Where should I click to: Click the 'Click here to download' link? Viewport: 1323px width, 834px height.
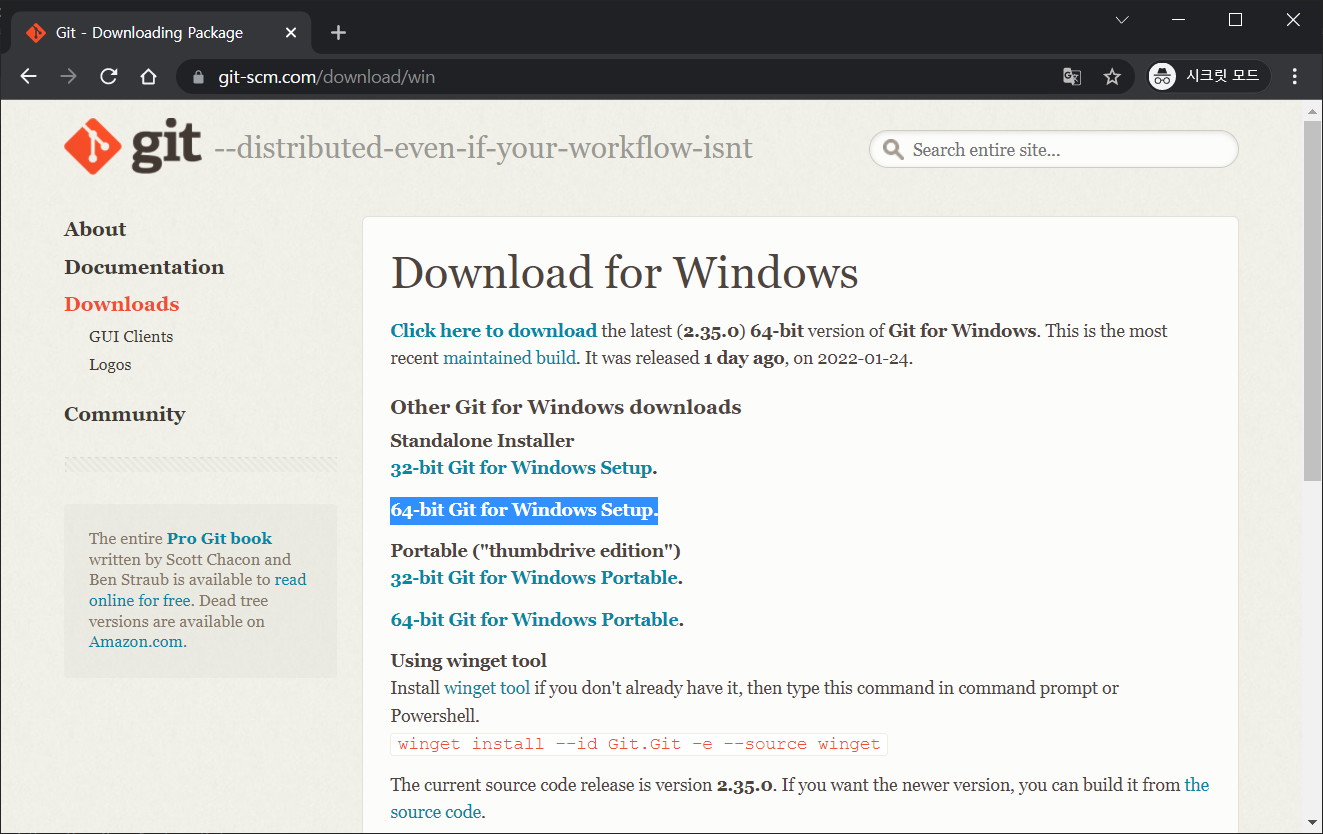[x=493, y=331]
